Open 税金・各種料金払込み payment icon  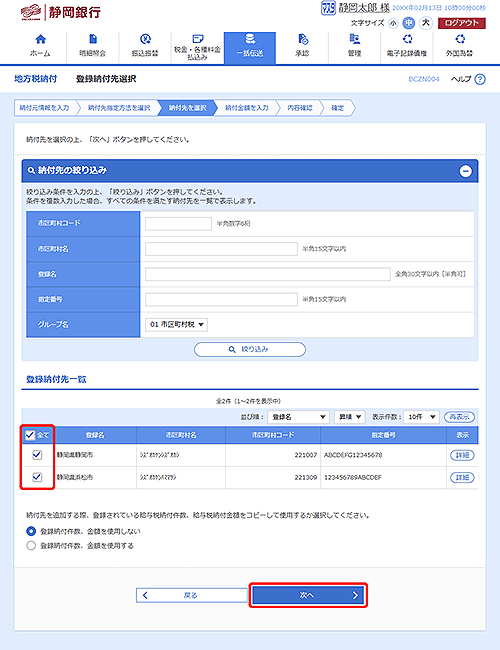(x=198, y=39)
